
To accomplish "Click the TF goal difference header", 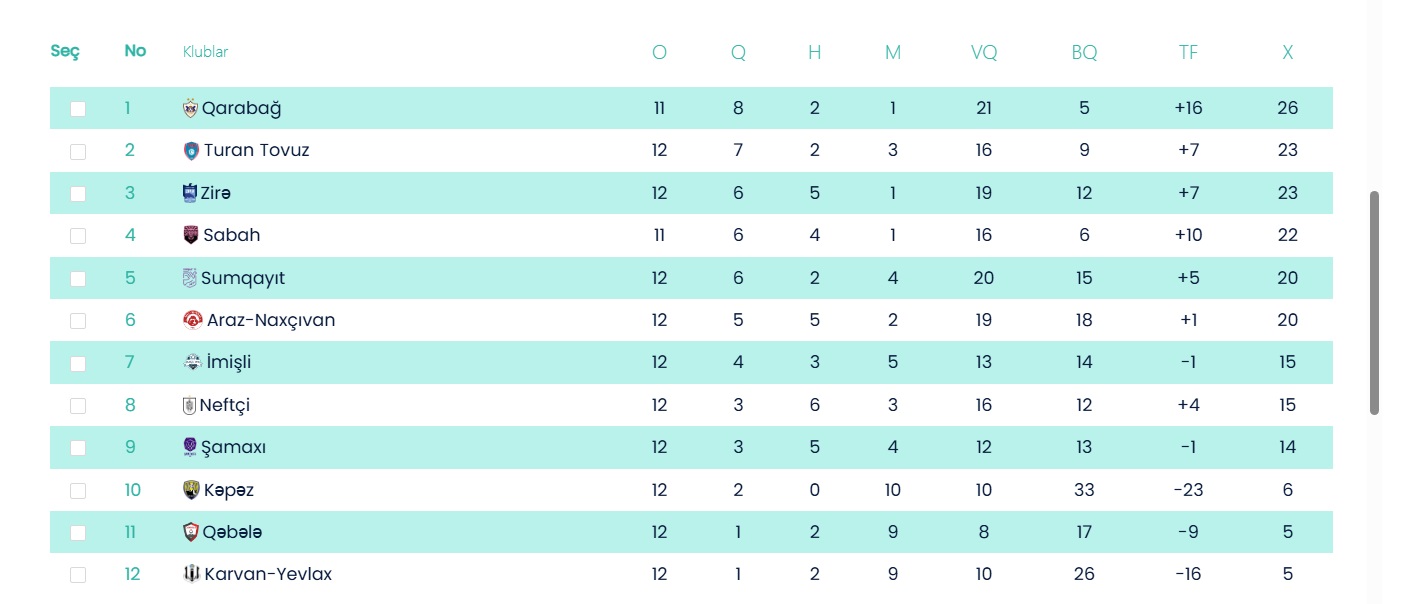I will pos(1188,53).
